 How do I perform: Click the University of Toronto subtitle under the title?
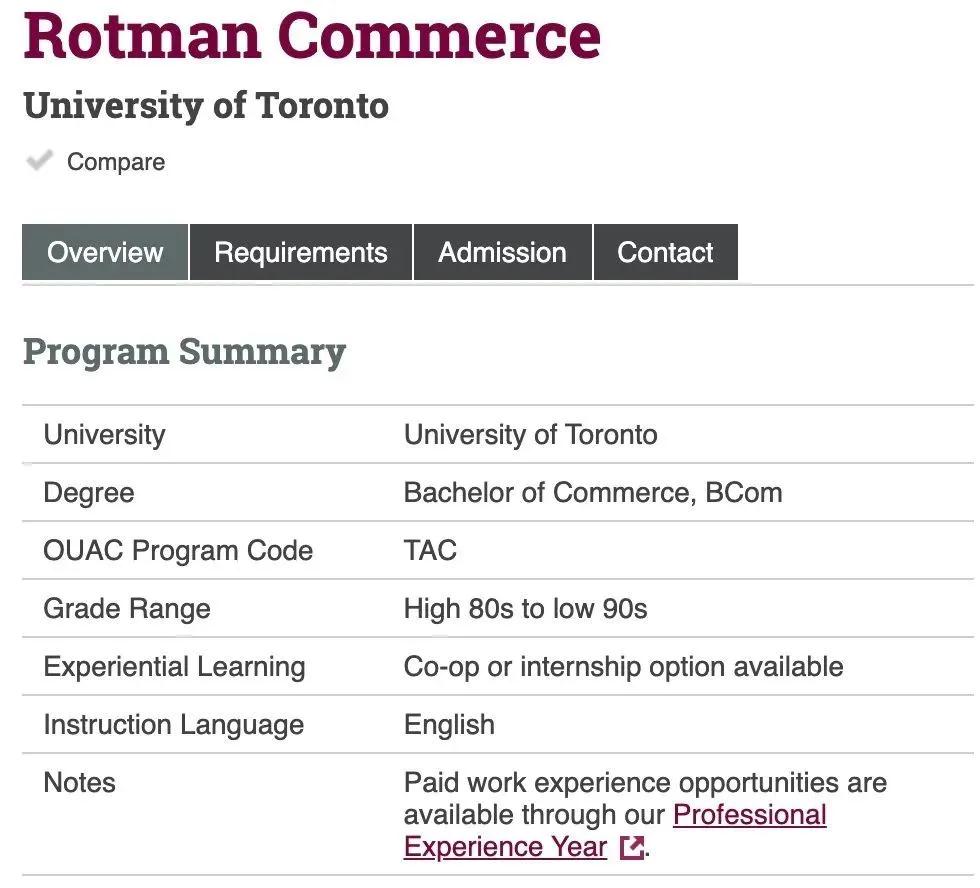click(206, 106)
